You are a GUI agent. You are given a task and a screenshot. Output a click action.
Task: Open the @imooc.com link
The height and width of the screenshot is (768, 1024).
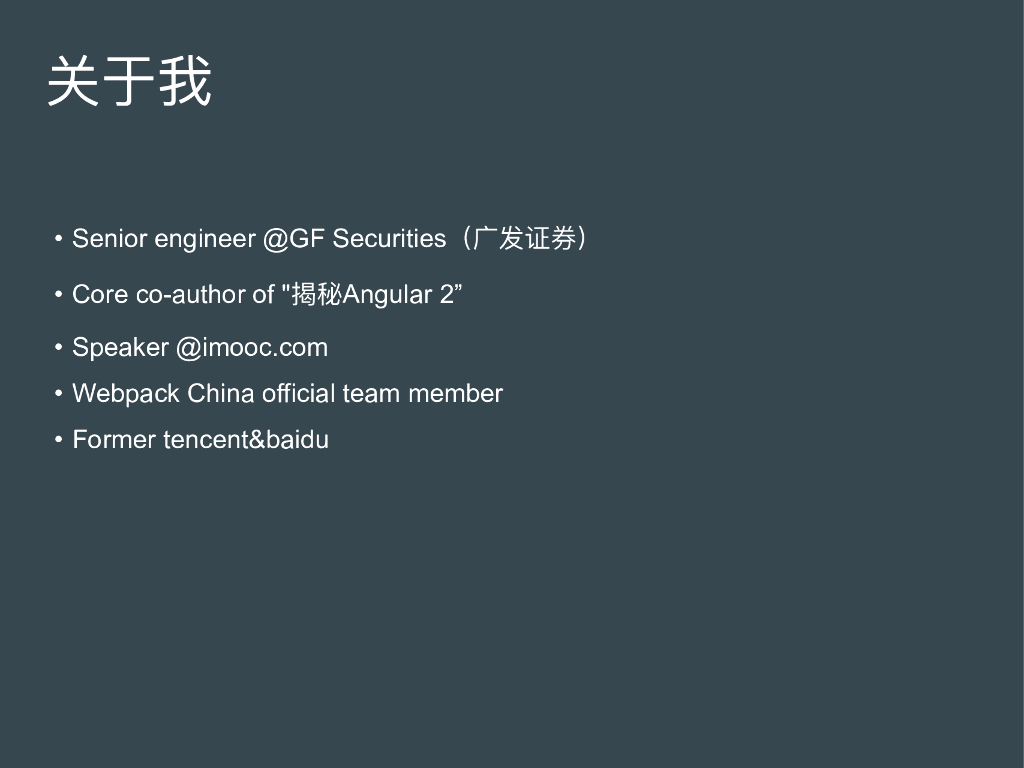click(x=252, y=348)
